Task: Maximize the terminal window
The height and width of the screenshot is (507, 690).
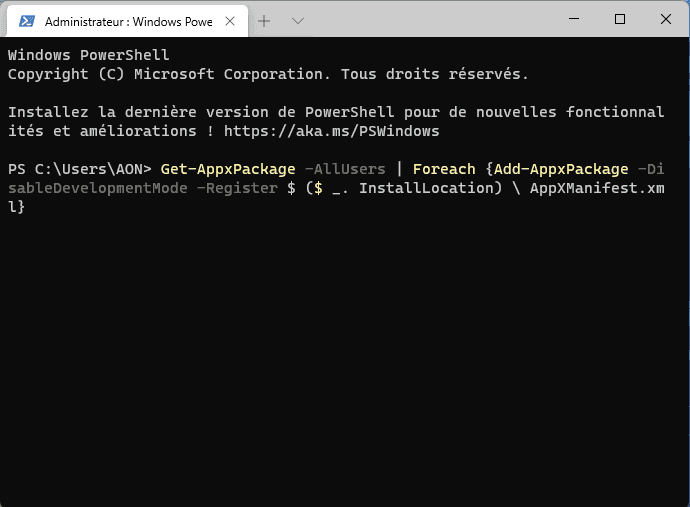Action: click(x=620, y=19)
